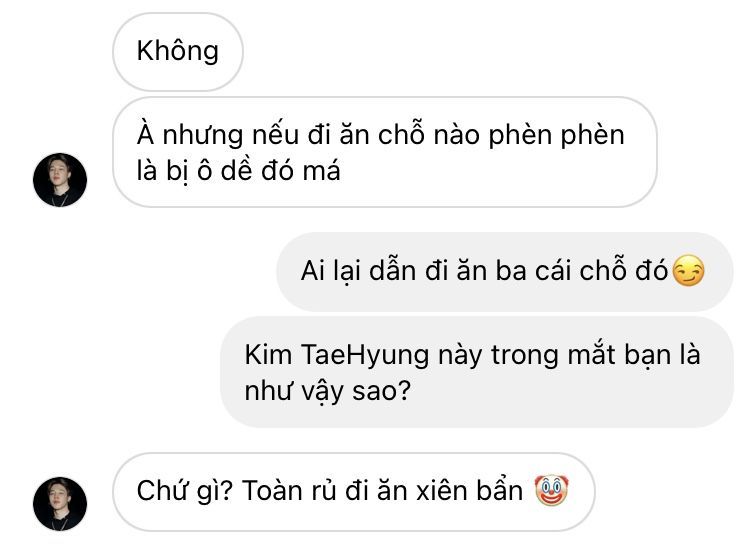Viewport: 750px width, 544px height.
Task: Click the words "Ai lại dẫn"
Action: coord(359,271)
